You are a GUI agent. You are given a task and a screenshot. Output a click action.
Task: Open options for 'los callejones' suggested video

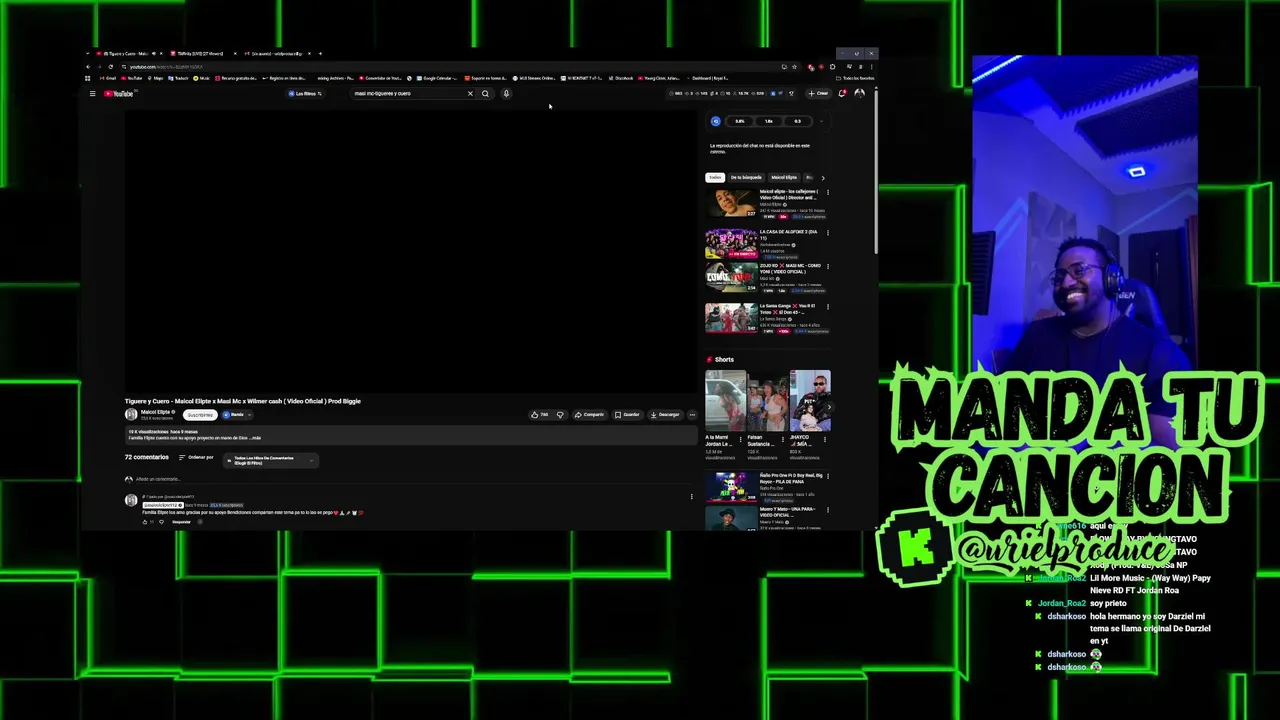coord(827,192)
